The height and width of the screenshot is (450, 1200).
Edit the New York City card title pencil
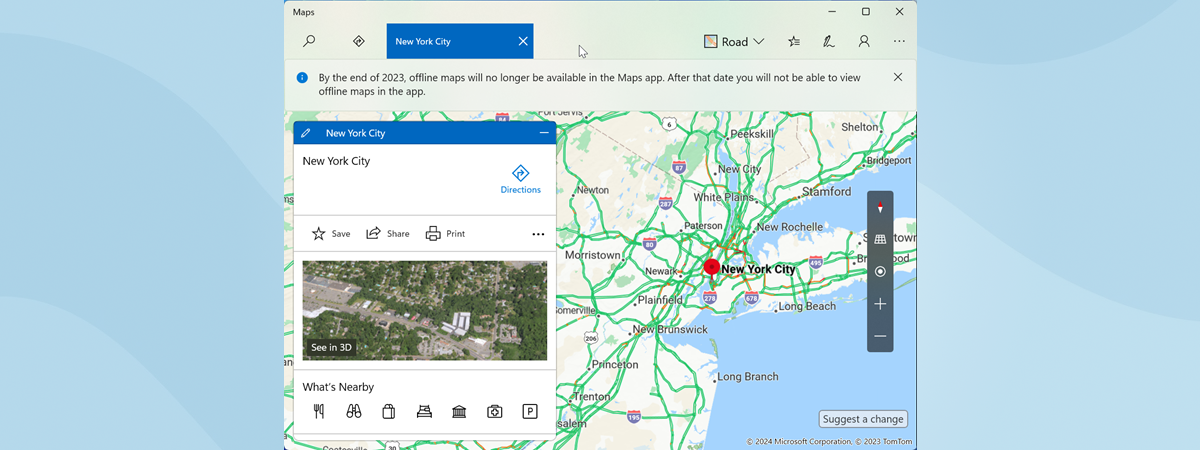coord(306,133)
